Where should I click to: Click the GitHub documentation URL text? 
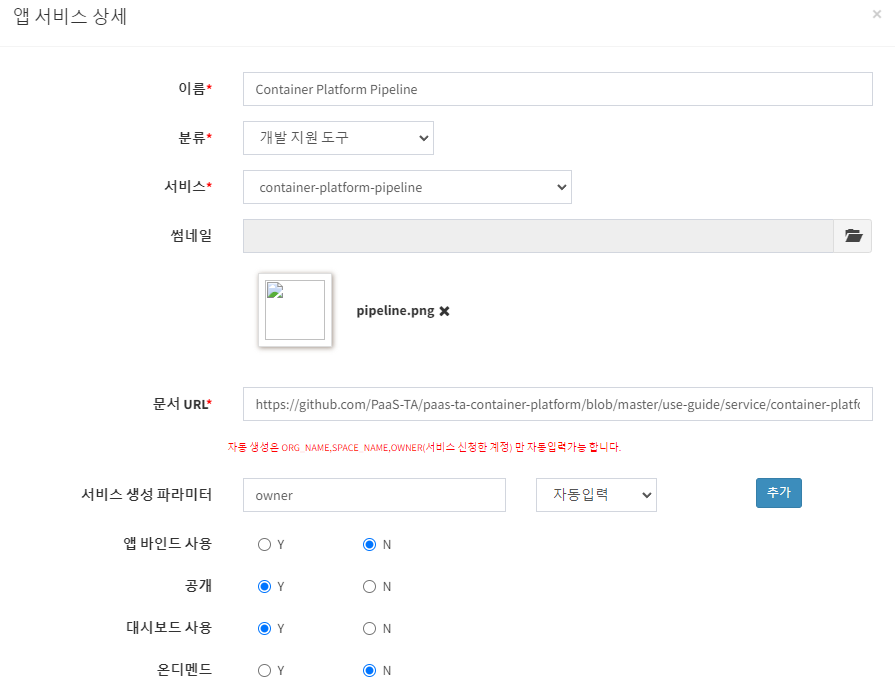[x=557, y=404]
